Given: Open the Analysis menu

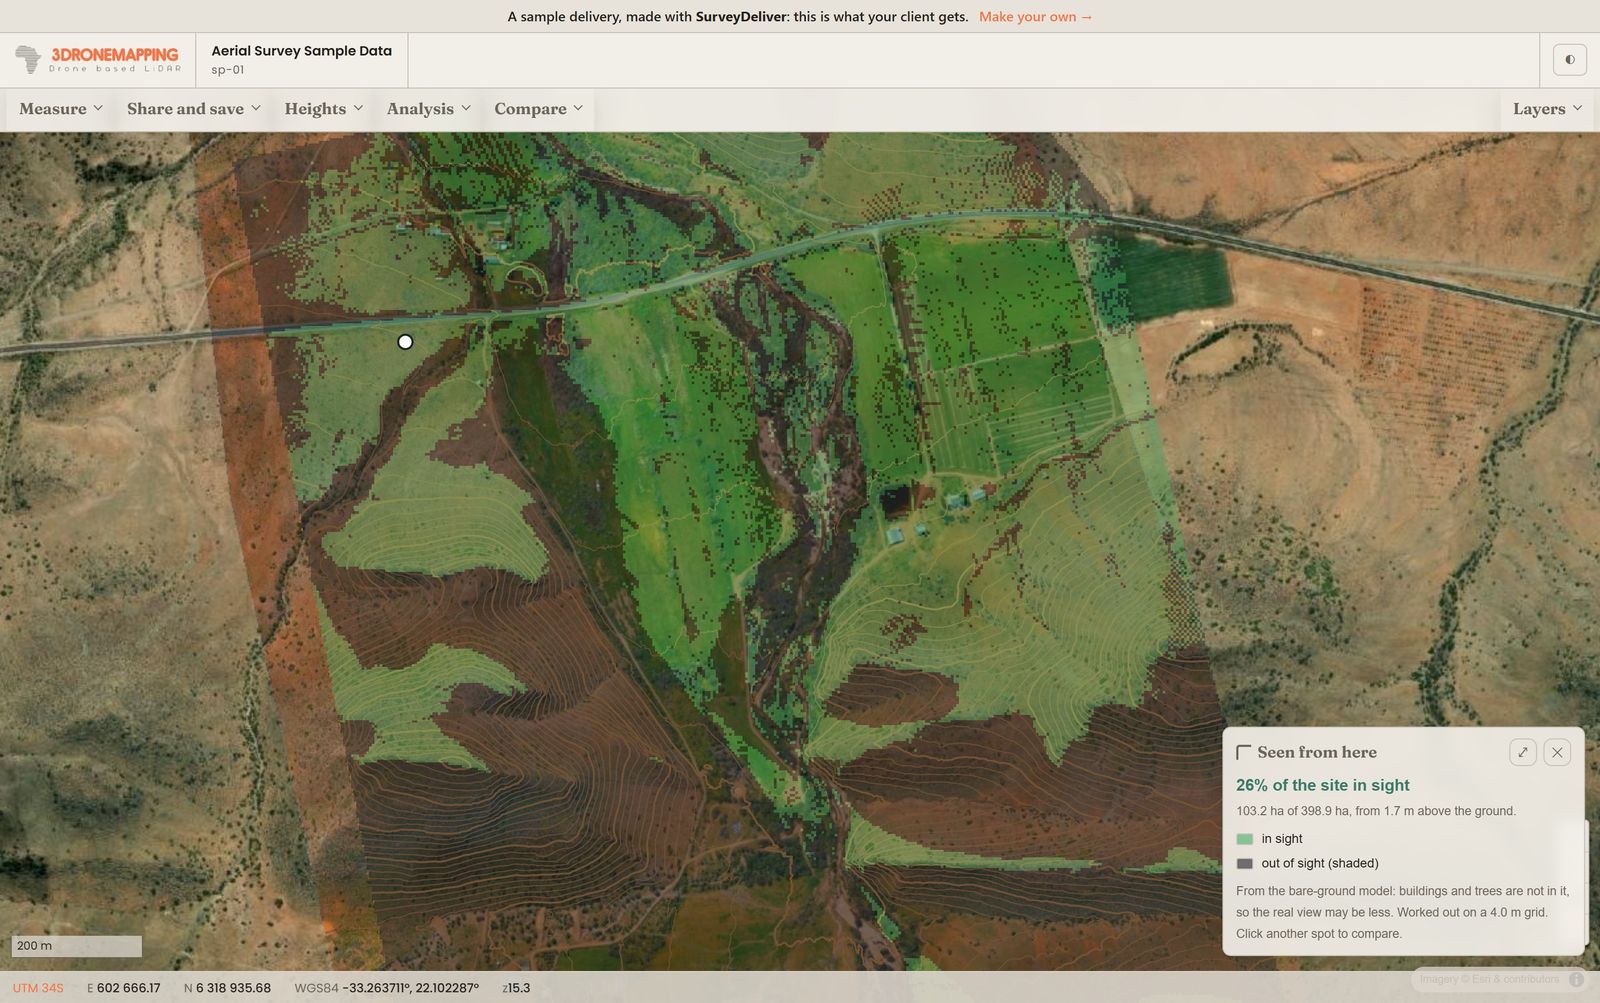Looking at the screenshot, I should click(429, 109).
